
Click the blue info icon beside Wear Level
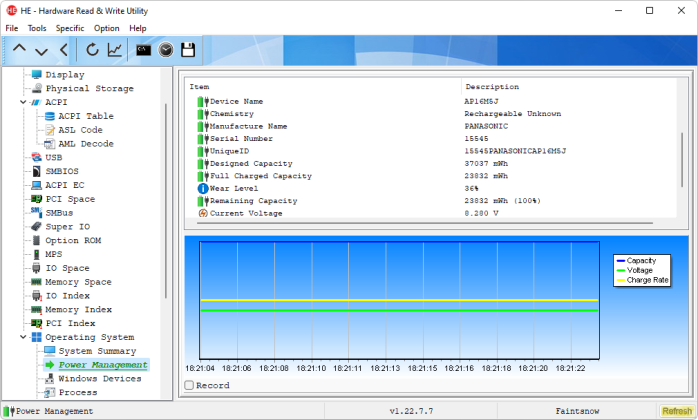(x=203, y=188)
